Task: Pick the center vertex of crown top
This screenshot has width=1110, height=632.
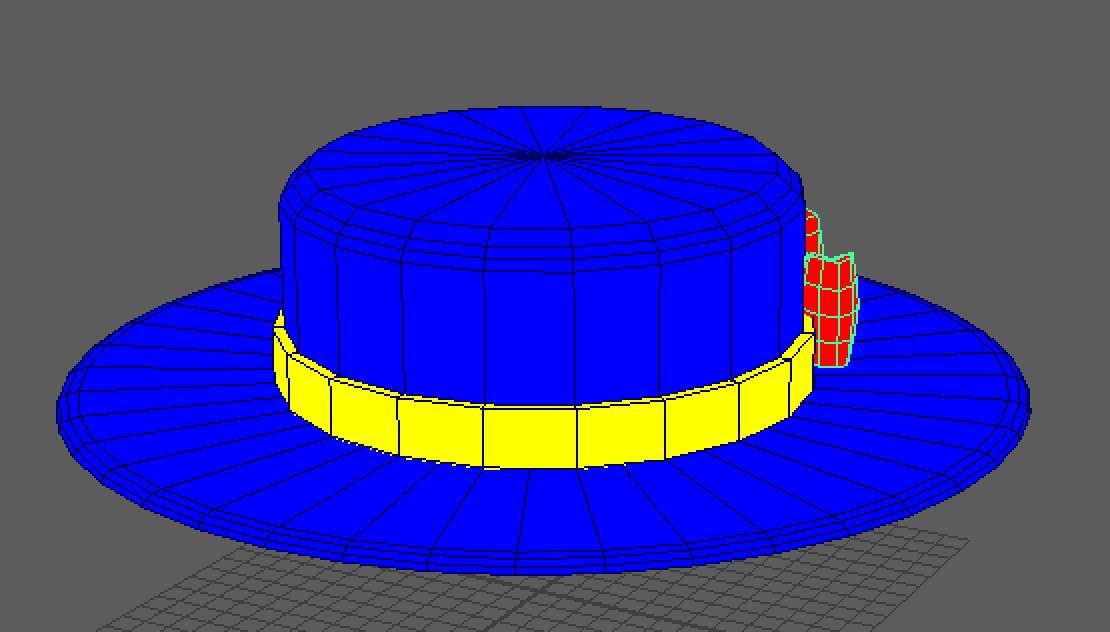Action: point(544,154)
